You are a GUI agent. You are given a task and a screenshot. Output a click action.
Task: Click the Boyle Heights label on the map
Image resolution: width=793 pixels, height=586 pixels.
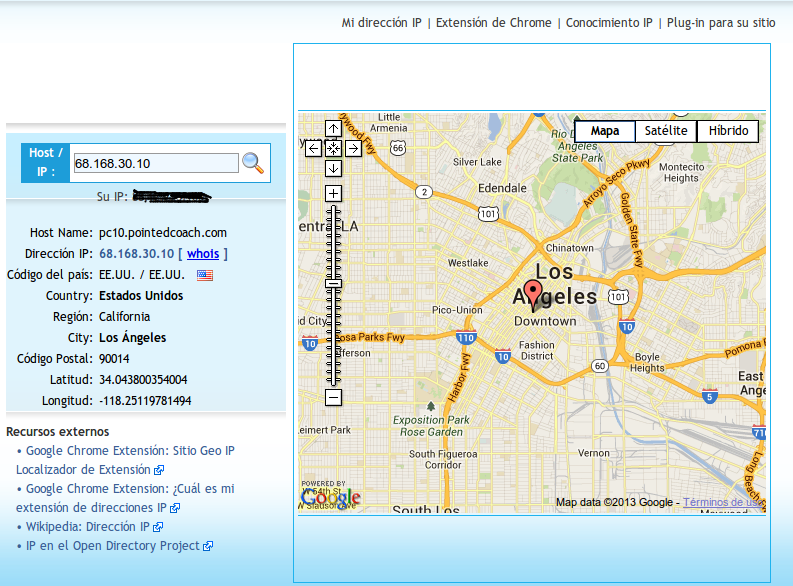click(647, 363)
